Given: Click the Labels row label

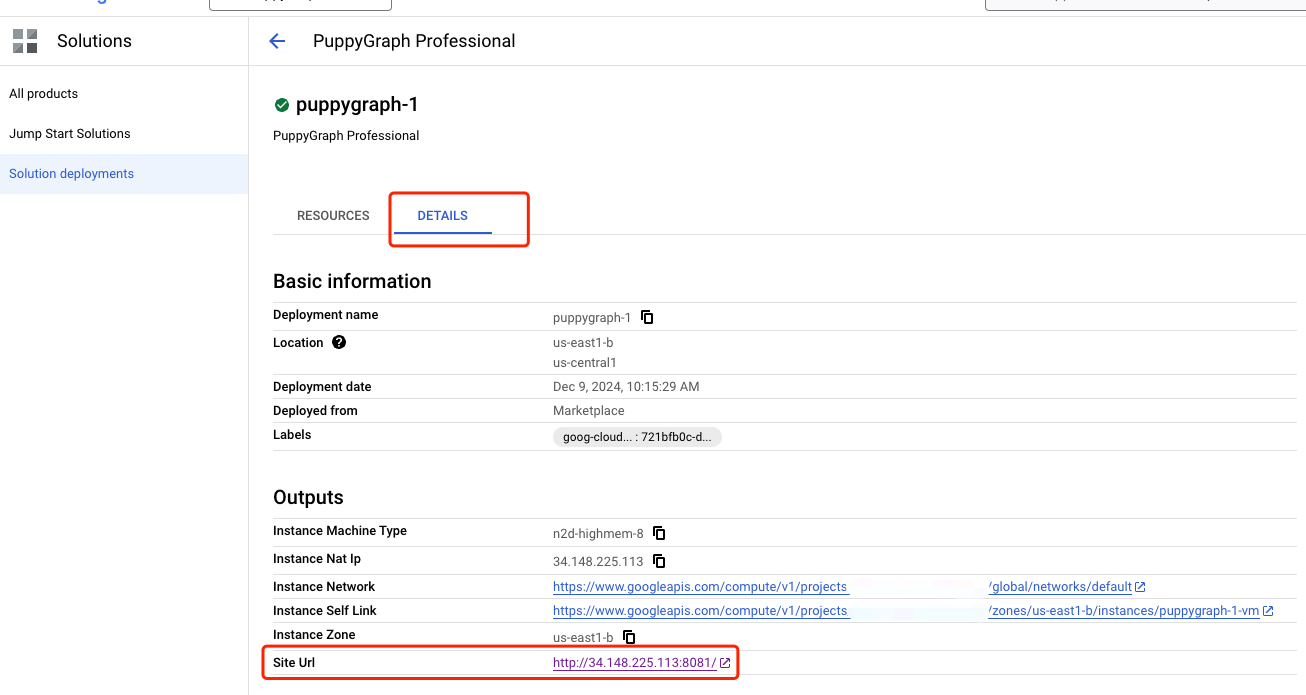Looking at the screenshot, I should point(292,435).
